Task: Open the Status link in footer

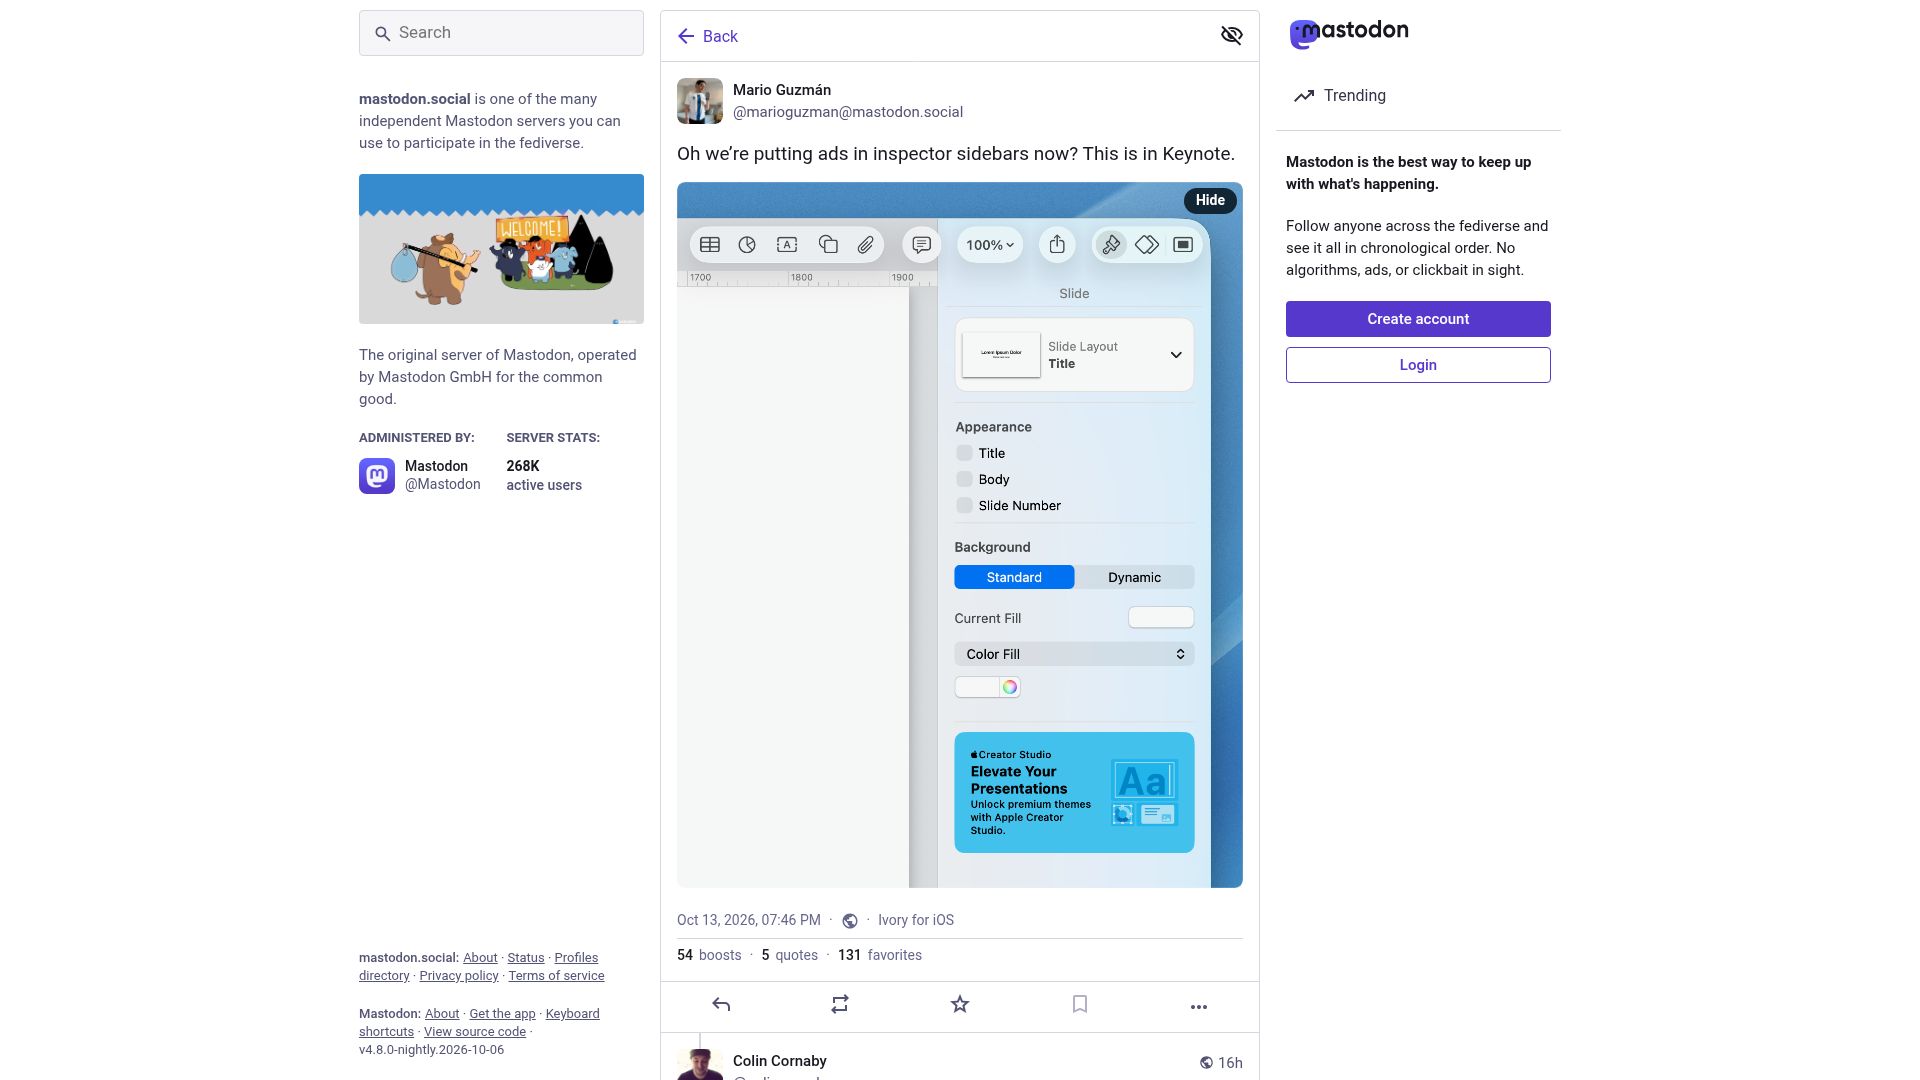Action: (x=526, y=958)
